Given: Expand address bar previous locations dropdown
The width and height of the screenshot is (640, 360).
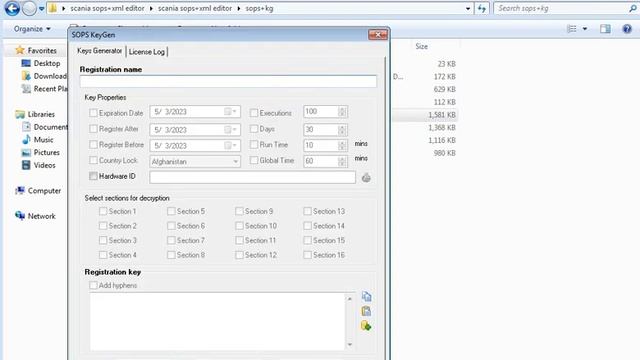Looking at the screenshot, I should coord(468,9).
